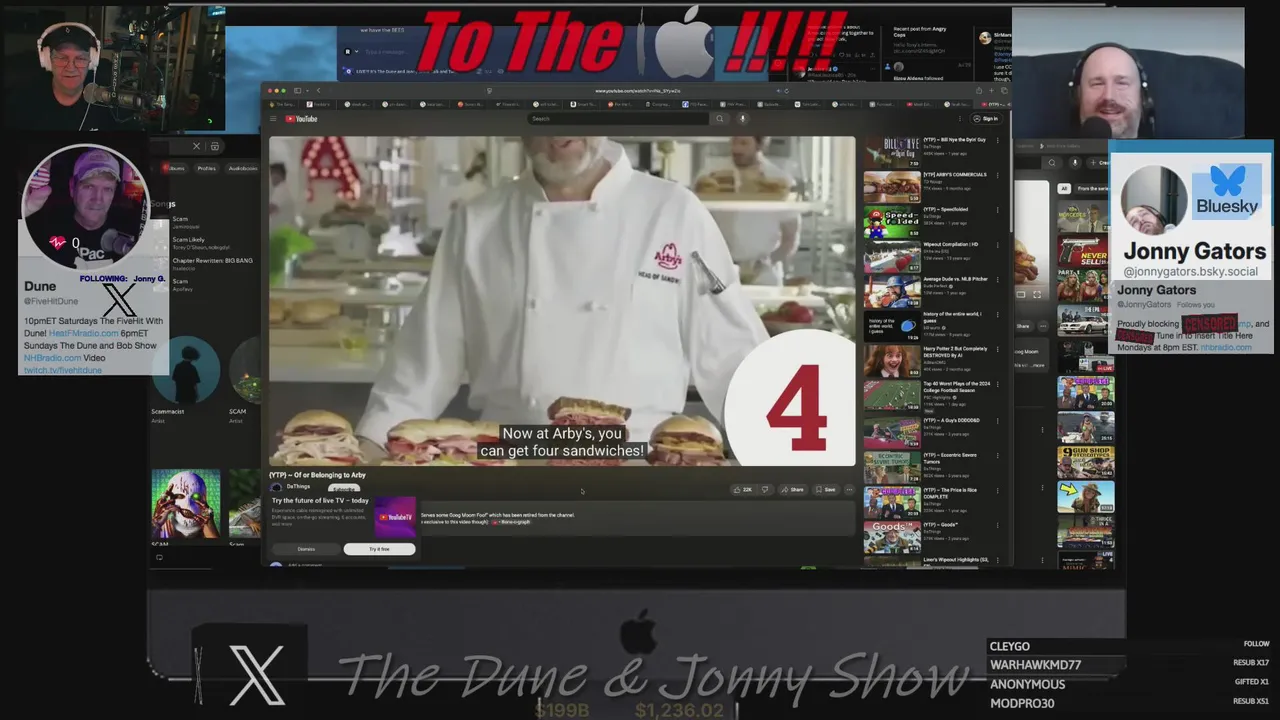The height and width of the screenshot is (720, 1280).
Task: Open The Price is Rice COMPLETE video
Action: [892, 503]
